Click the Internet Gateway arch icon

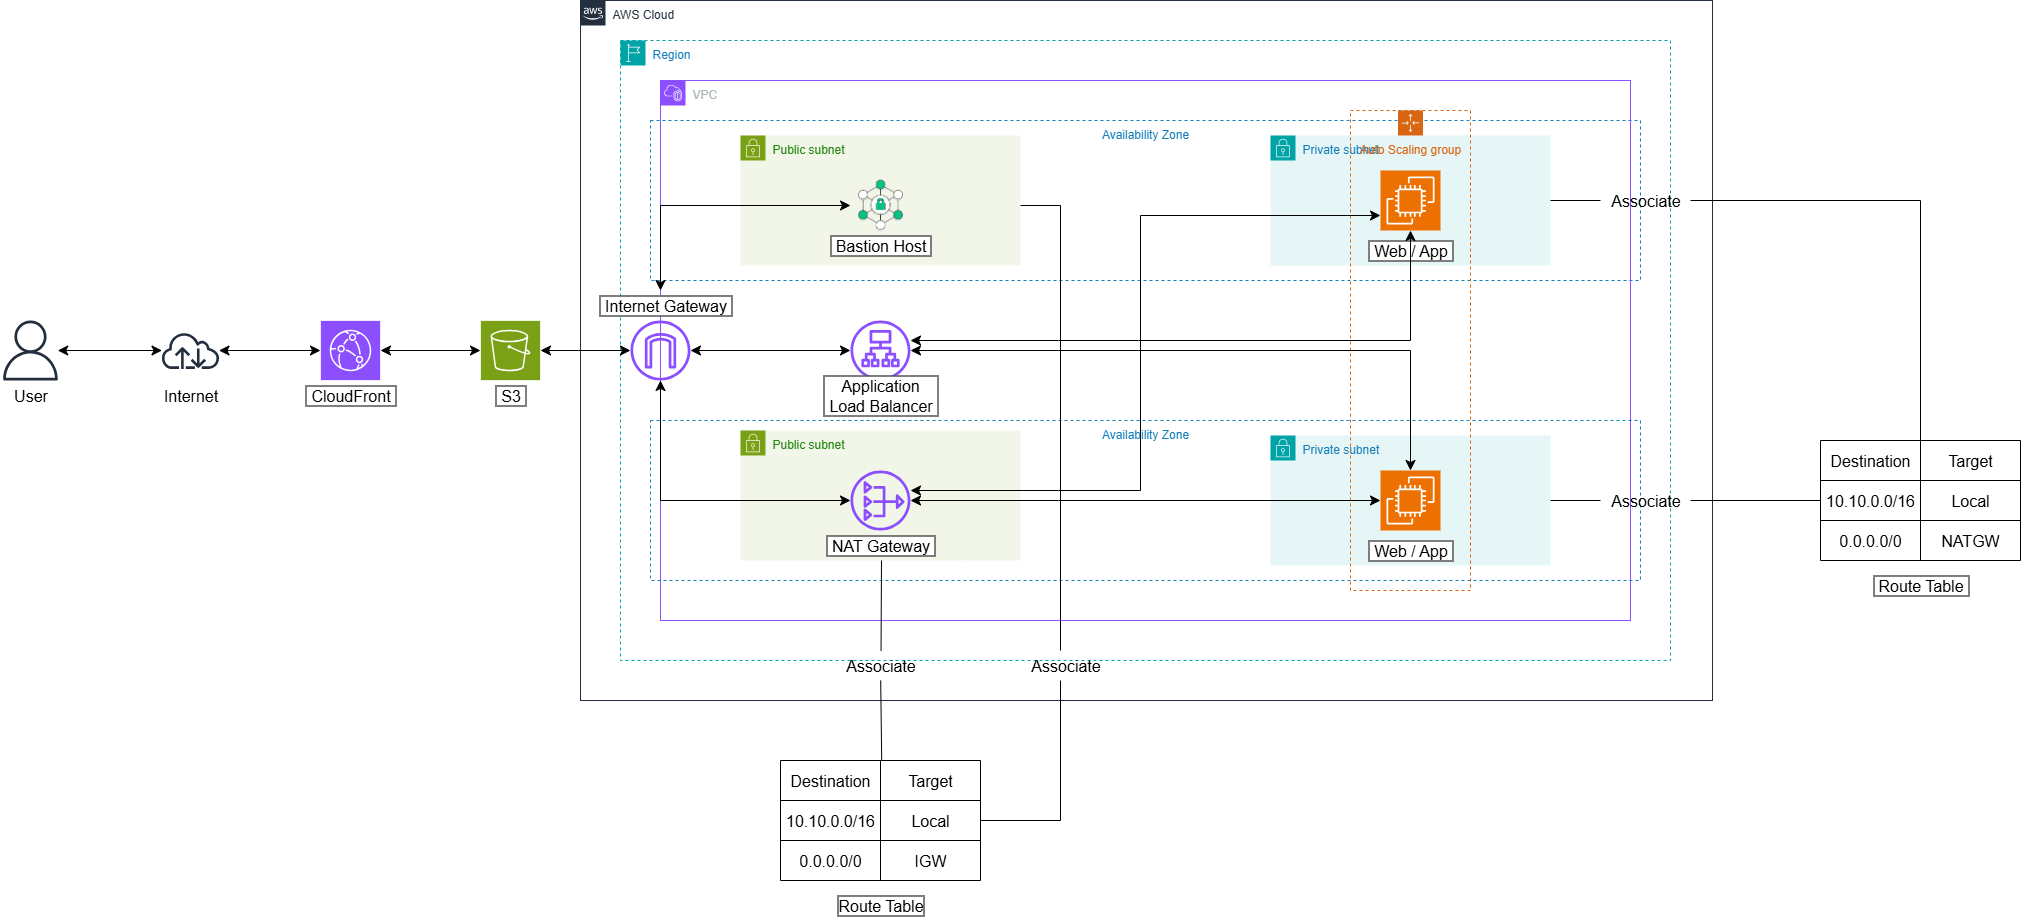[x=660, y=350]
